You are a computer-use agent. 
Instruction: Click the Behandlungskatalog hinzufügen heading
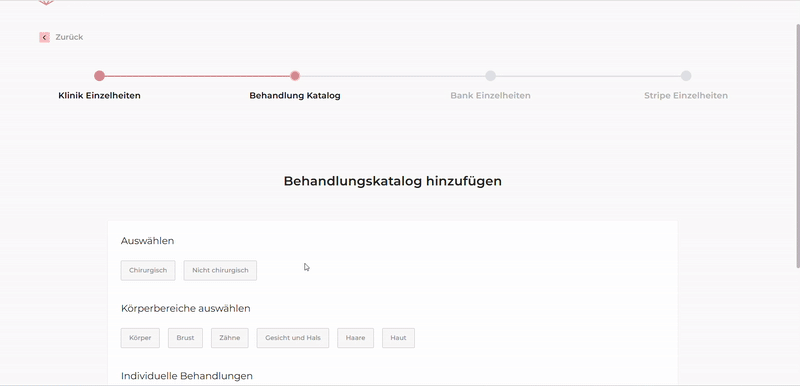coord(393,181)
